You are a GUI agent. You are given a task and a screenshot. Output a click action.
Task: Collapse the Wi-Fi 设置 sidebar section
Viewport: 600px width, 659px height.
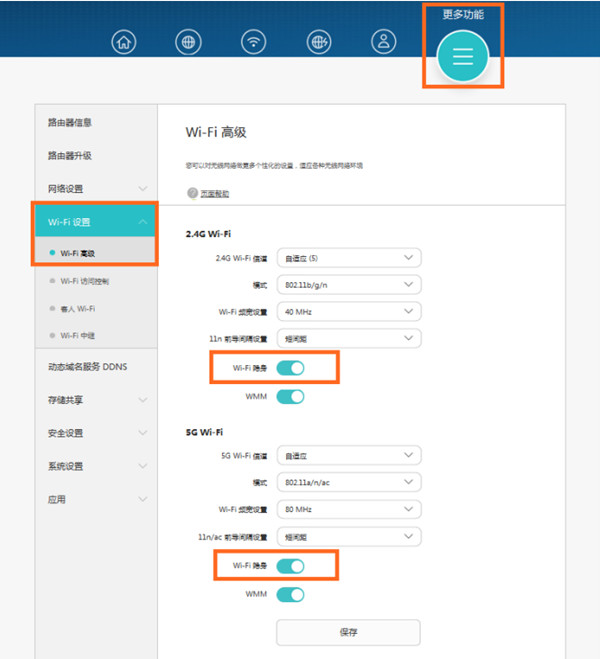coord(96,221)
